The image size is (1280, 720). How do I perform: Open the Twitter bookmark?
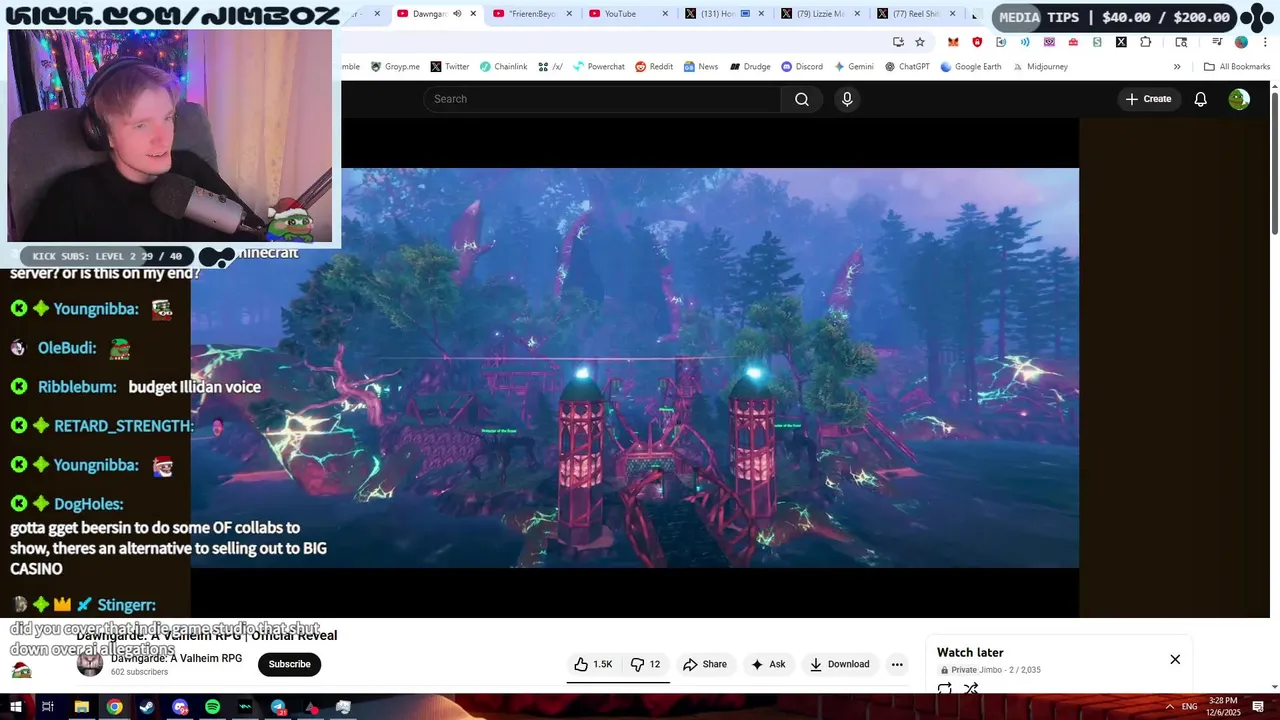[x=450, y=67]
